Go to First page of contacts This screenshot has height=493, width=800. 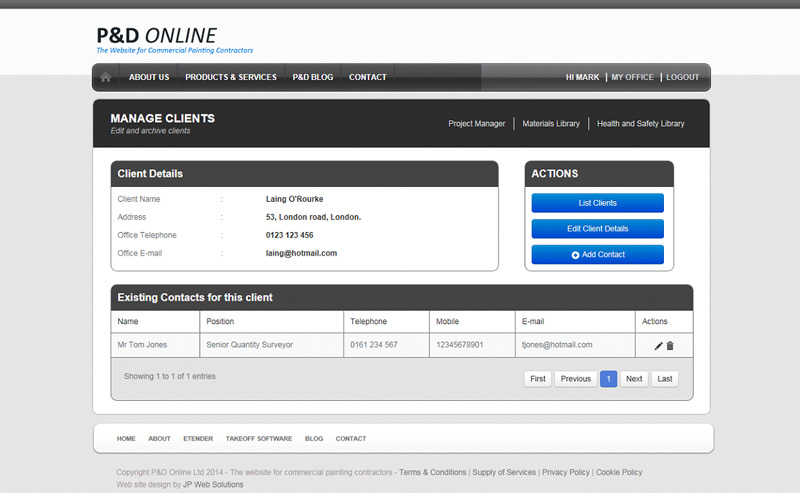[538, 379]
